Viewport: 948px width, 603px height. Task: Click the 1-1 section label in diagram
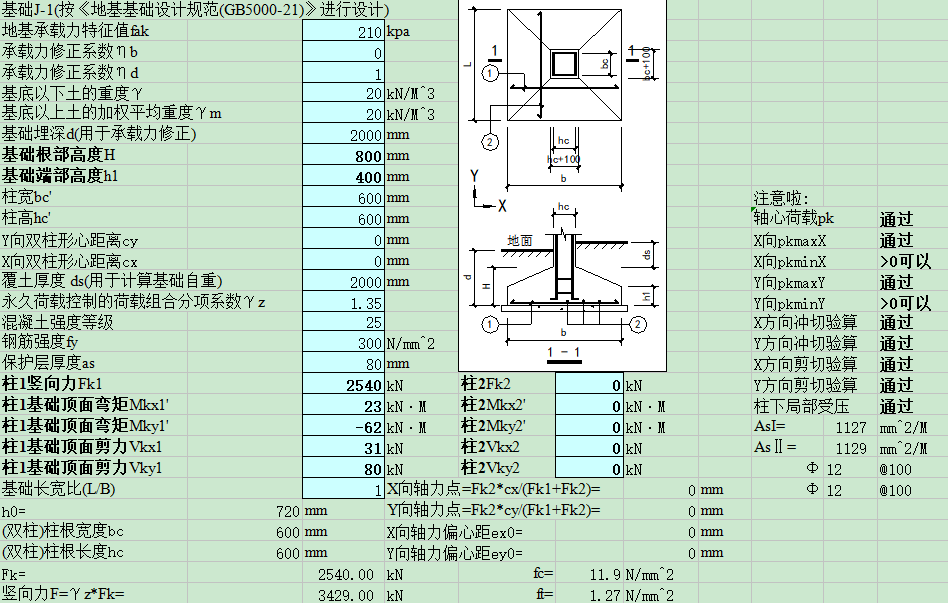[x=565, y=353]
